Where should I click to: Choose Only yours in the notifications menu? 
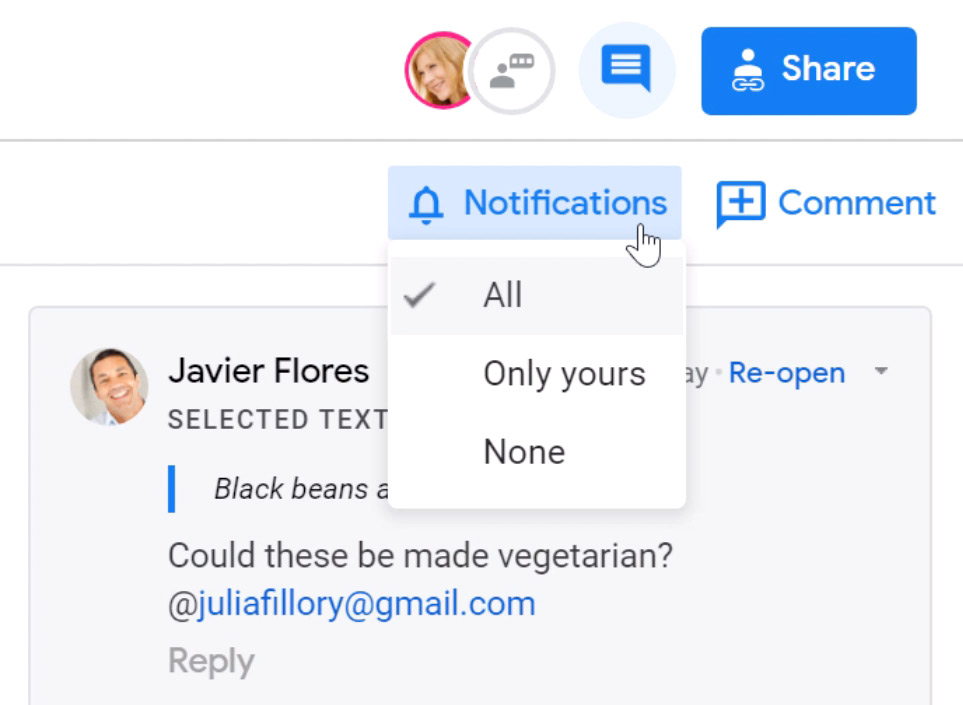click(x=564, y=372)
